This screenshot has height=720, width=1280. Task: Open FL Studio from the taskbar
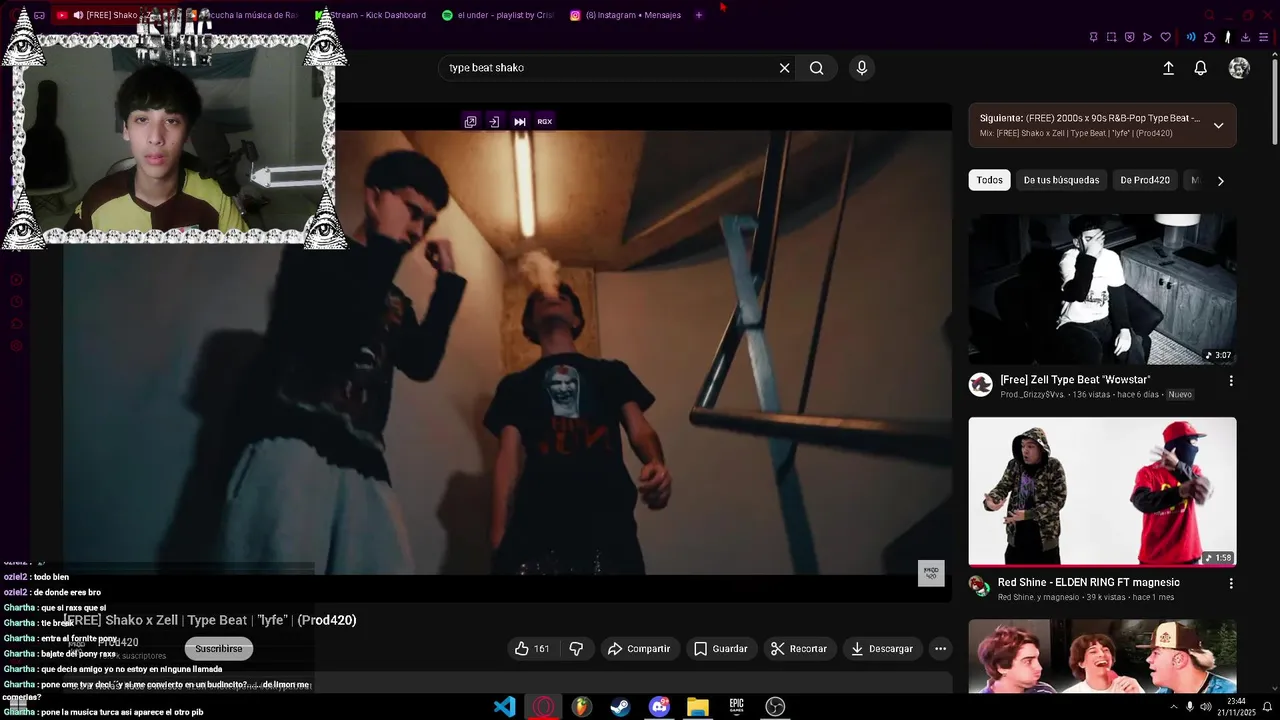pos(581,707)
